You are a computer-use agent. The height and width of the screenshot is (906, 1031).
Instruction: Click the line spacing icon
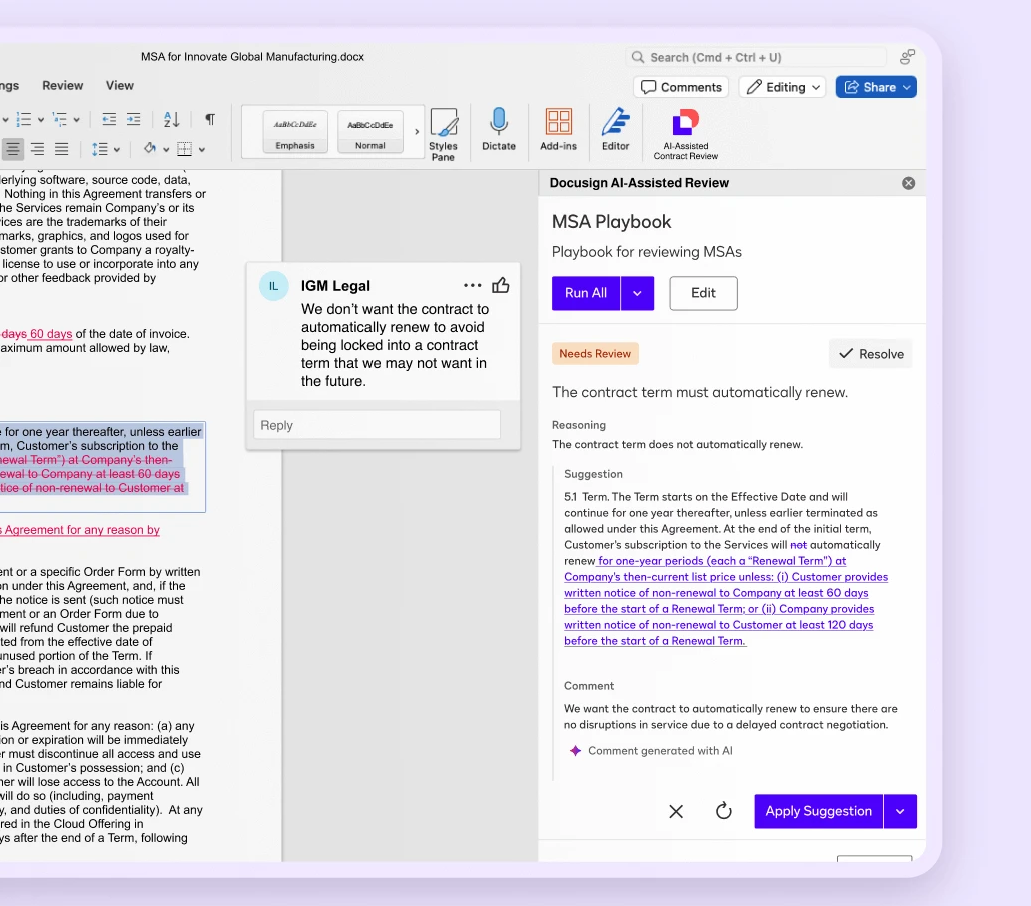point(100,149)
